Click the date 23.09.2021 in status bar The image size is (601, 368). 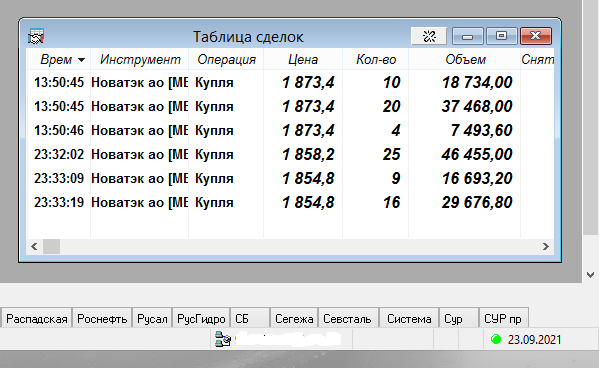[534, 340]
